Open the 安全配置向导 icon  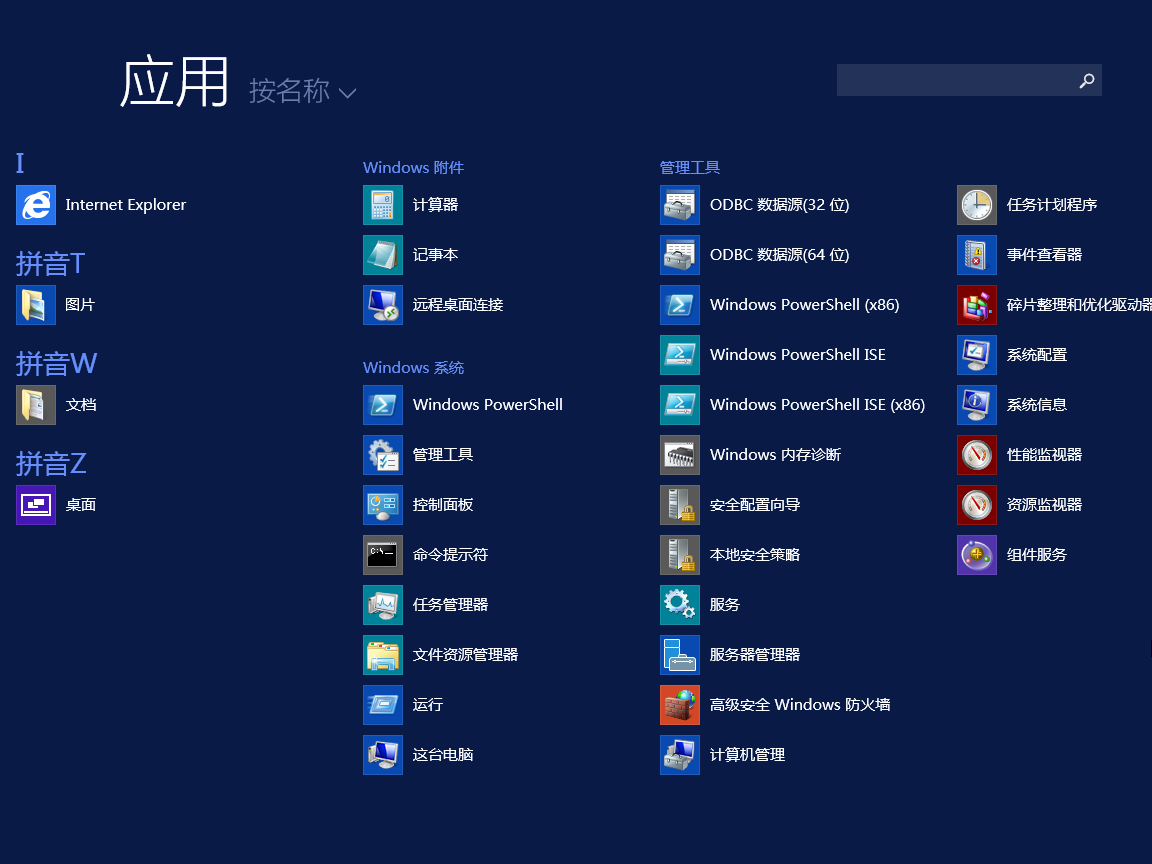[x=680, y=505]
